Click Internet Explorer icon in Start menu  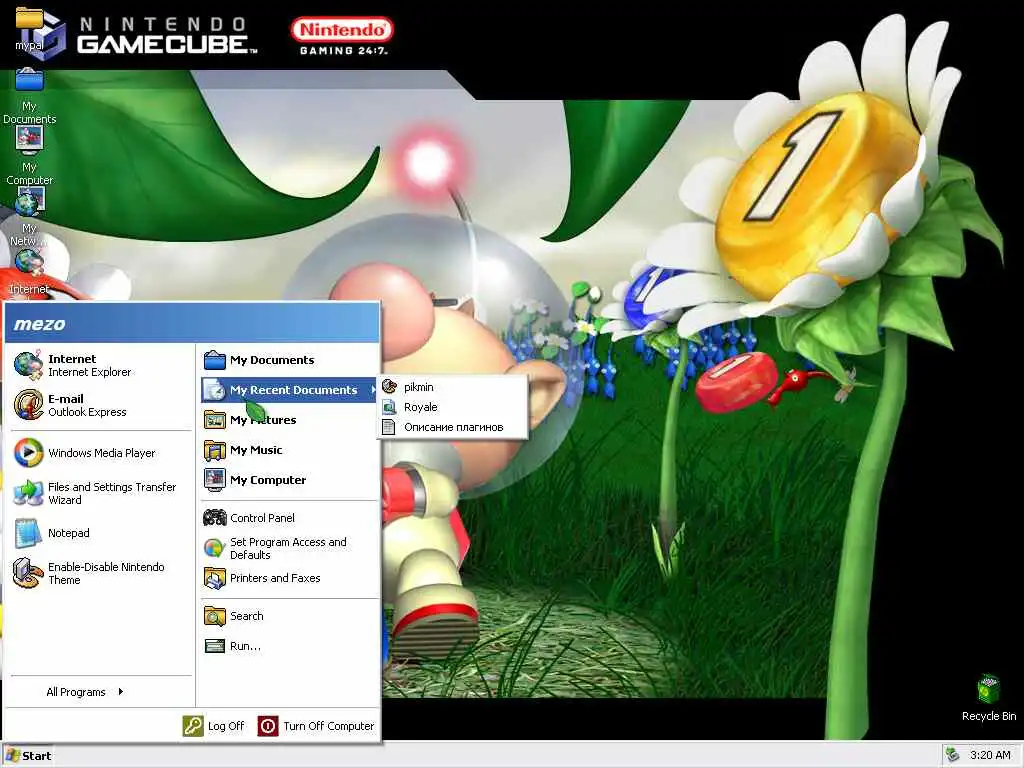click(x=28, y=366)
